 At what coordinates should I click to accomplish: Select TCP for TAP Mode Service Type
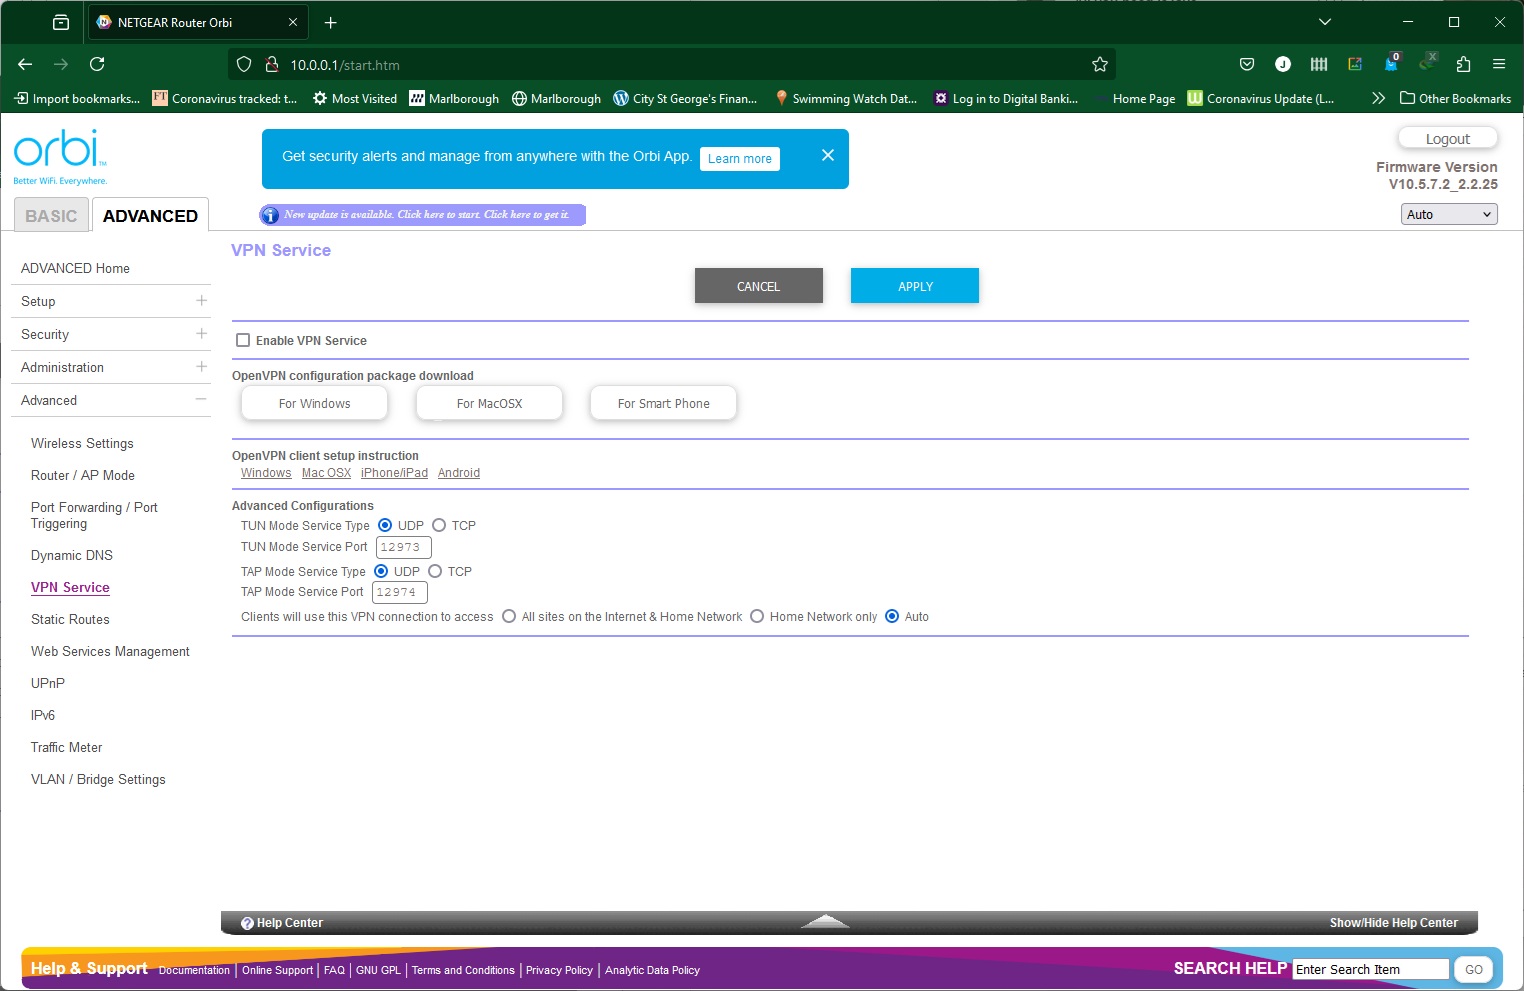[435, 571]
